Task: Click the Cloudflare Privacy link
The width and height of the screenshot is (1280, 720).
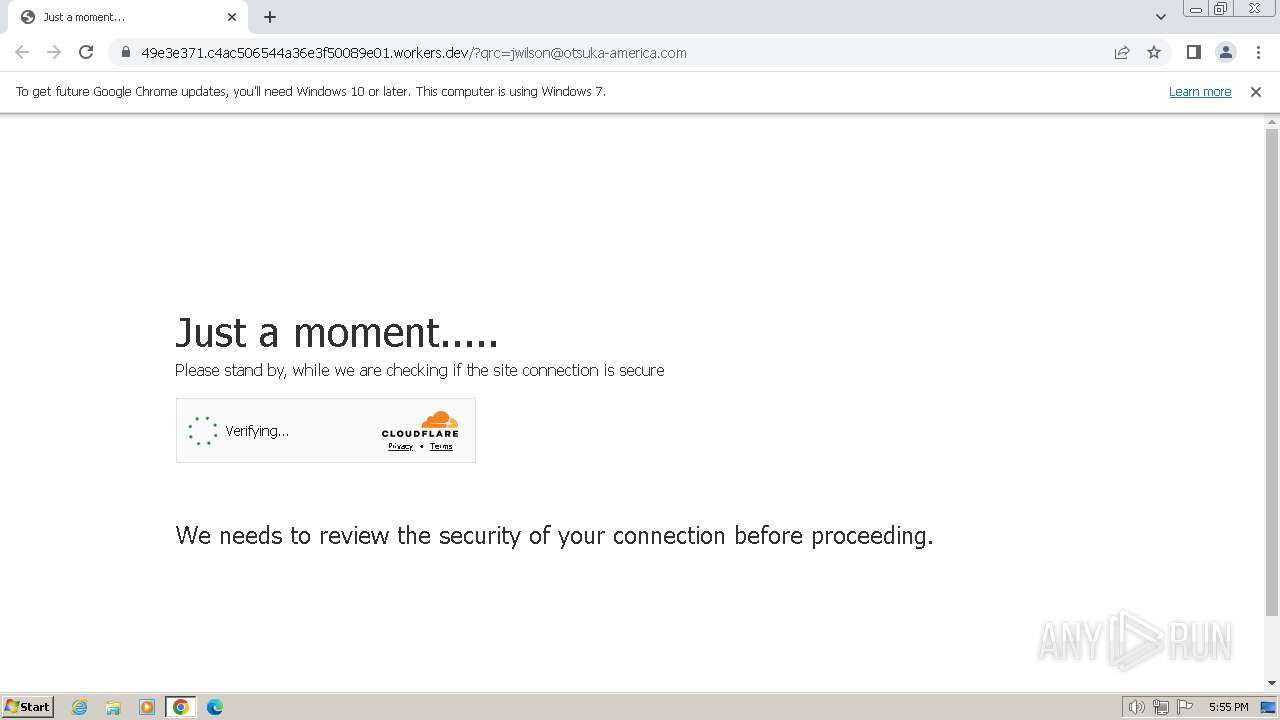Action: click(400, 447)
